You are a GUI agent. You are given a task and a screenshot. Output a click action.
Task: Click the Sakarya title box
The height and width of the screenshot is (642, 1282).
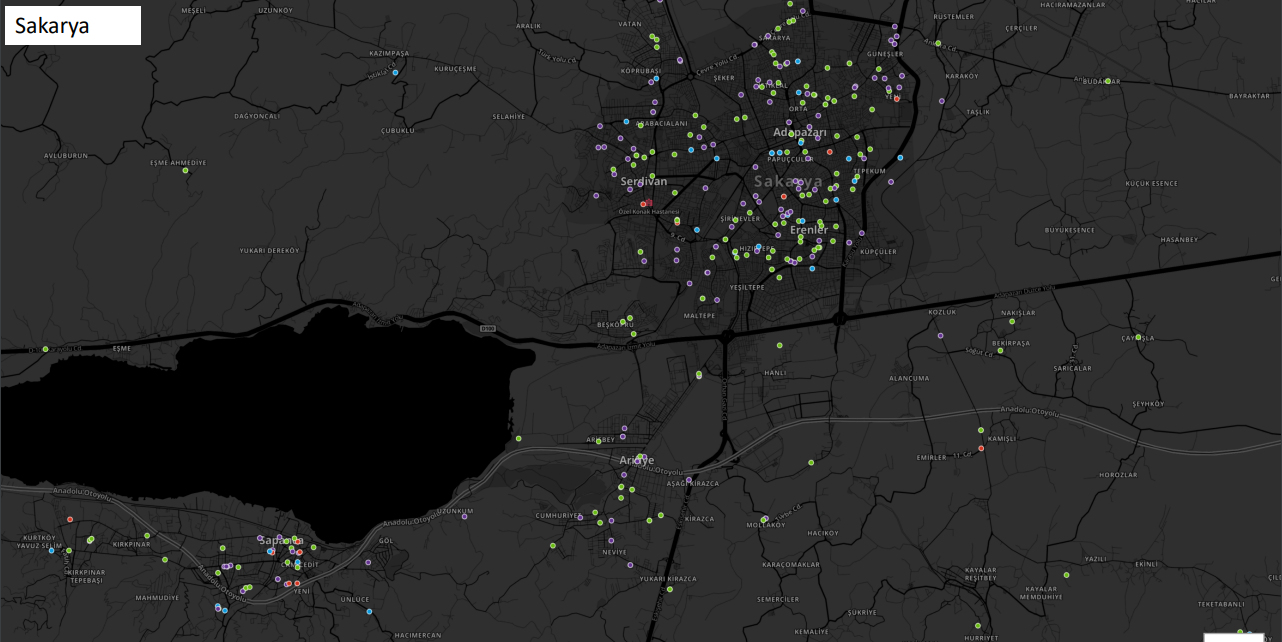73,25
